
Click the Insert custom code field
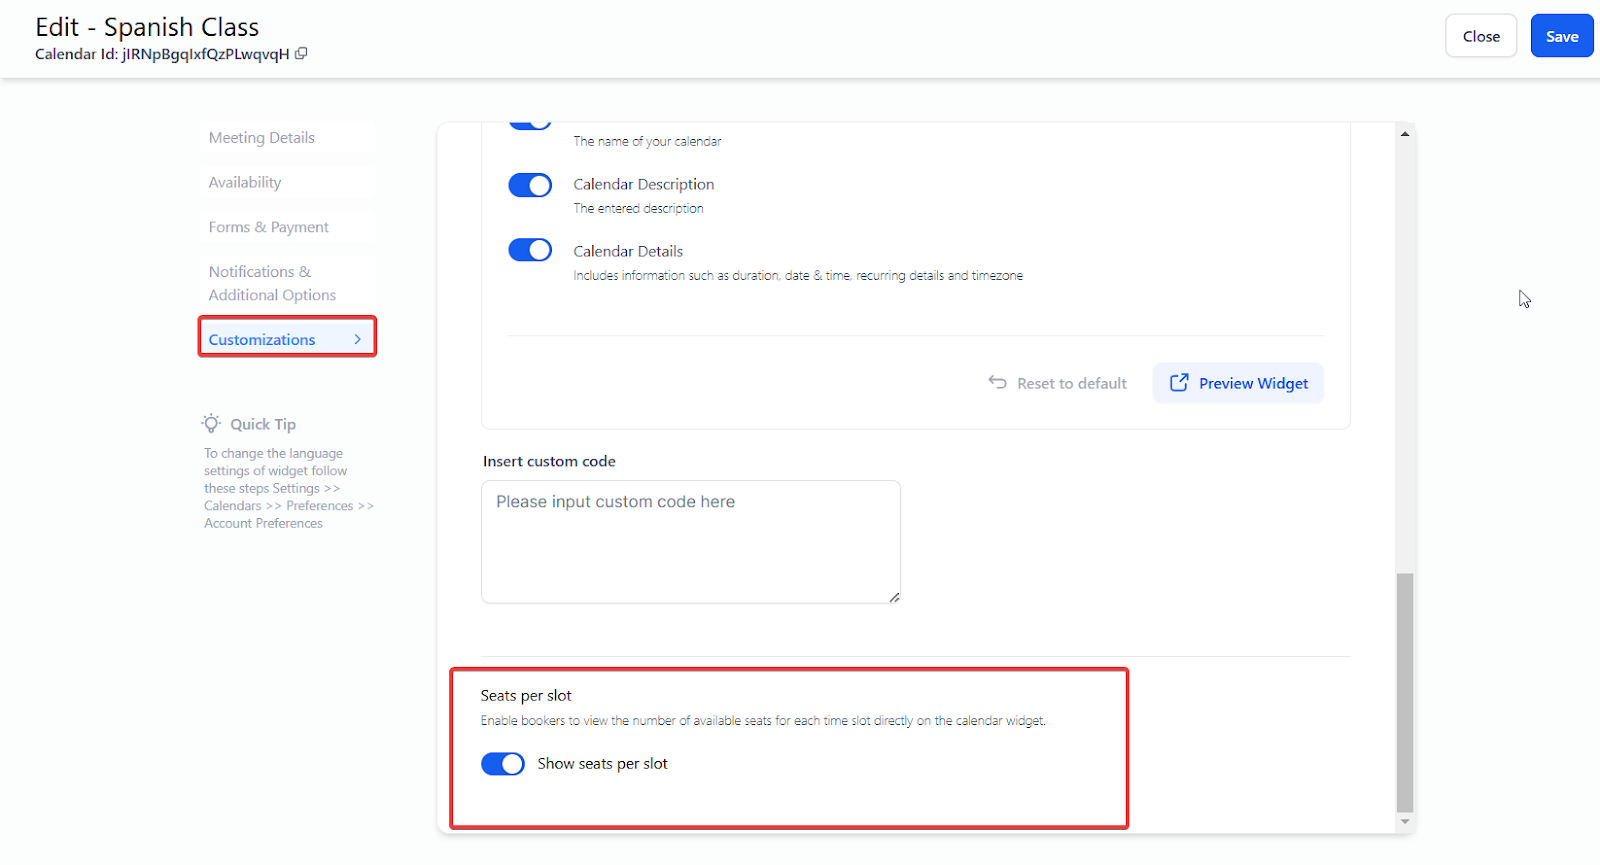[x=690, y=542]
